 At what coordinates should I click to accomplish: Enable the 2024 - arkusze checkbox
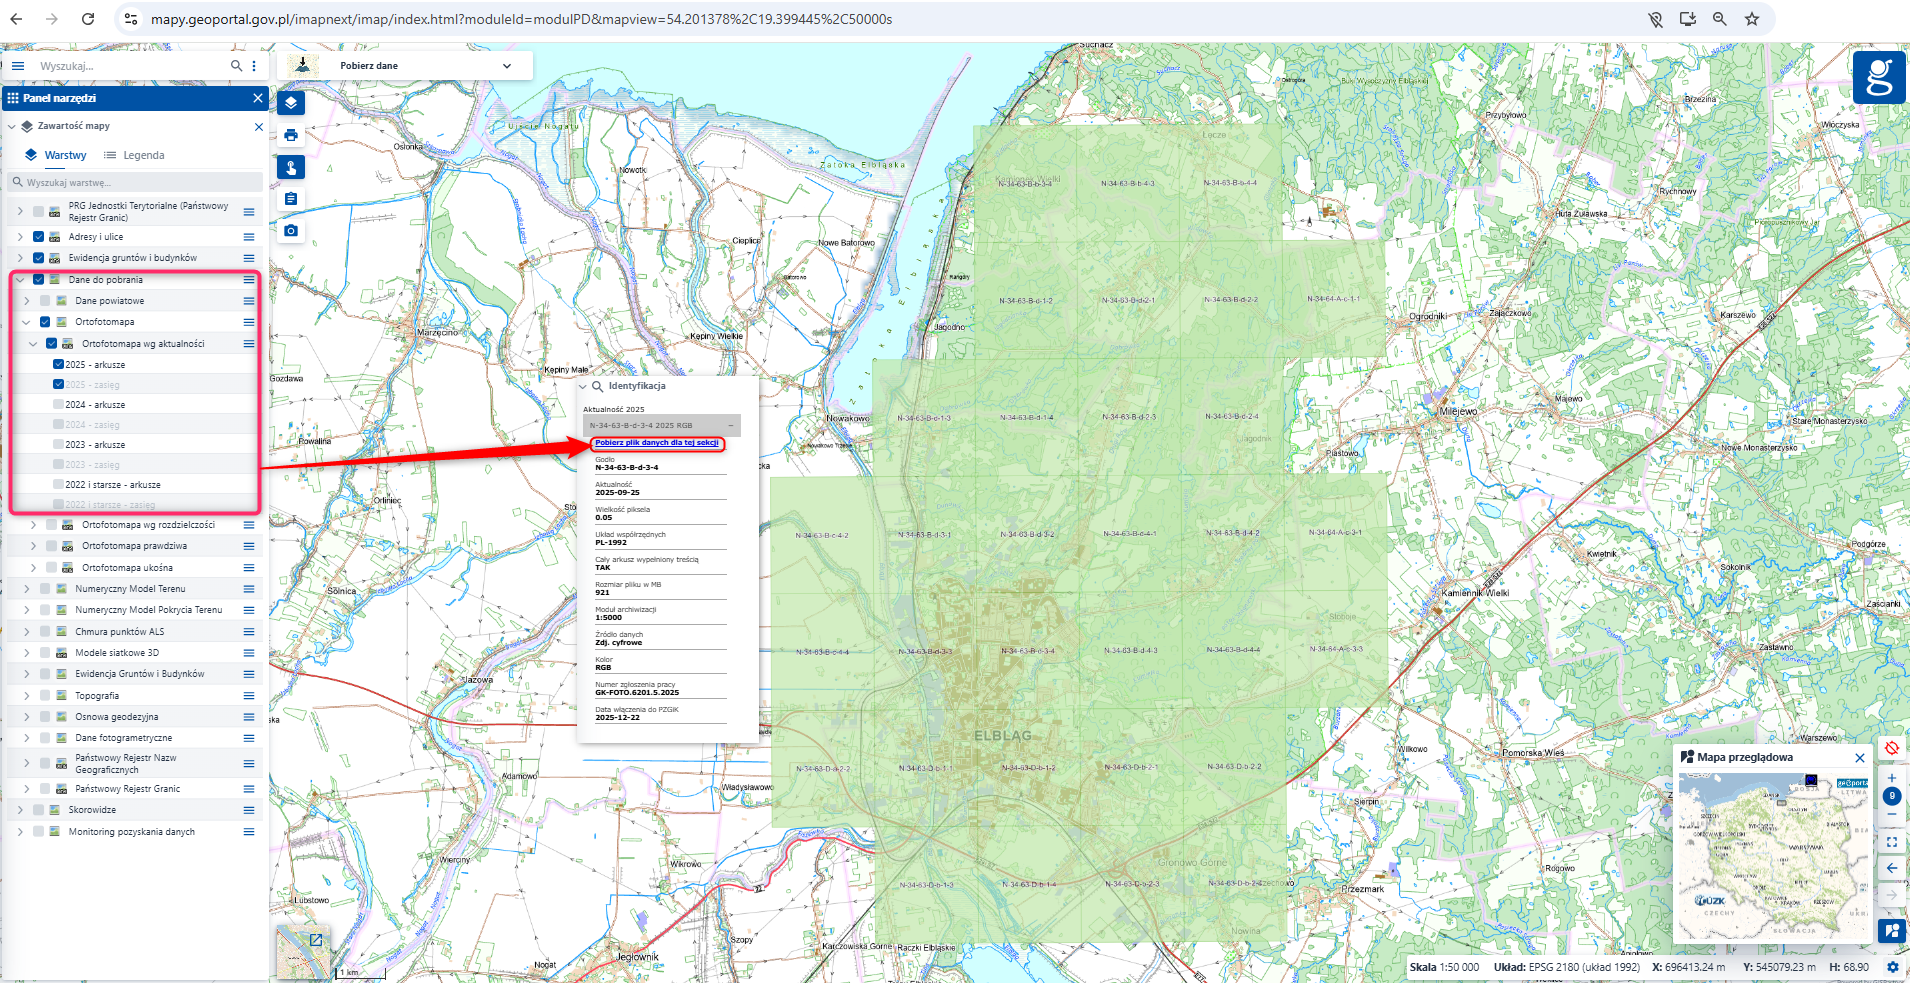point(58,405)
